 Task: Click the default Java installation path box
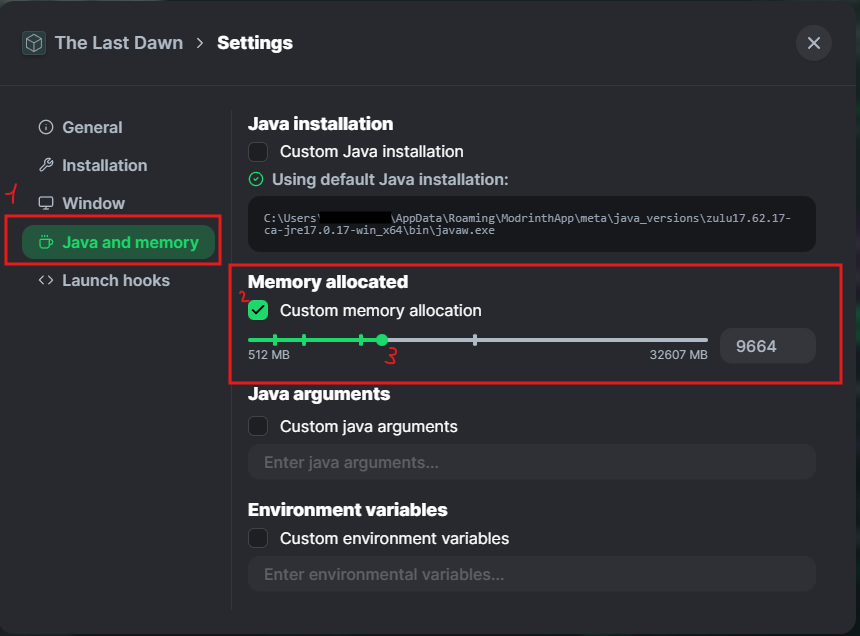531,224
